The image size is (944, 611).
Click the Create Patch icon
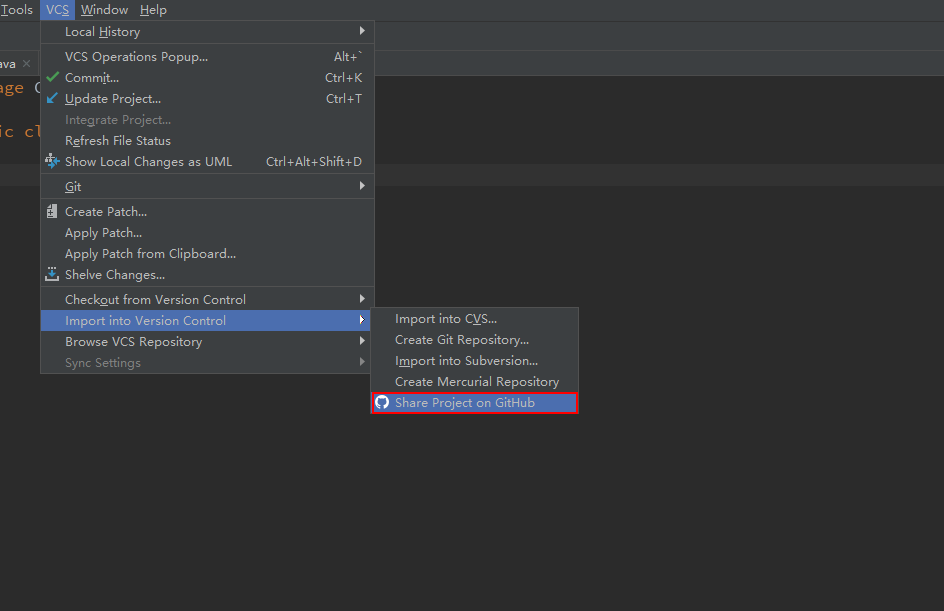(52, 211)
